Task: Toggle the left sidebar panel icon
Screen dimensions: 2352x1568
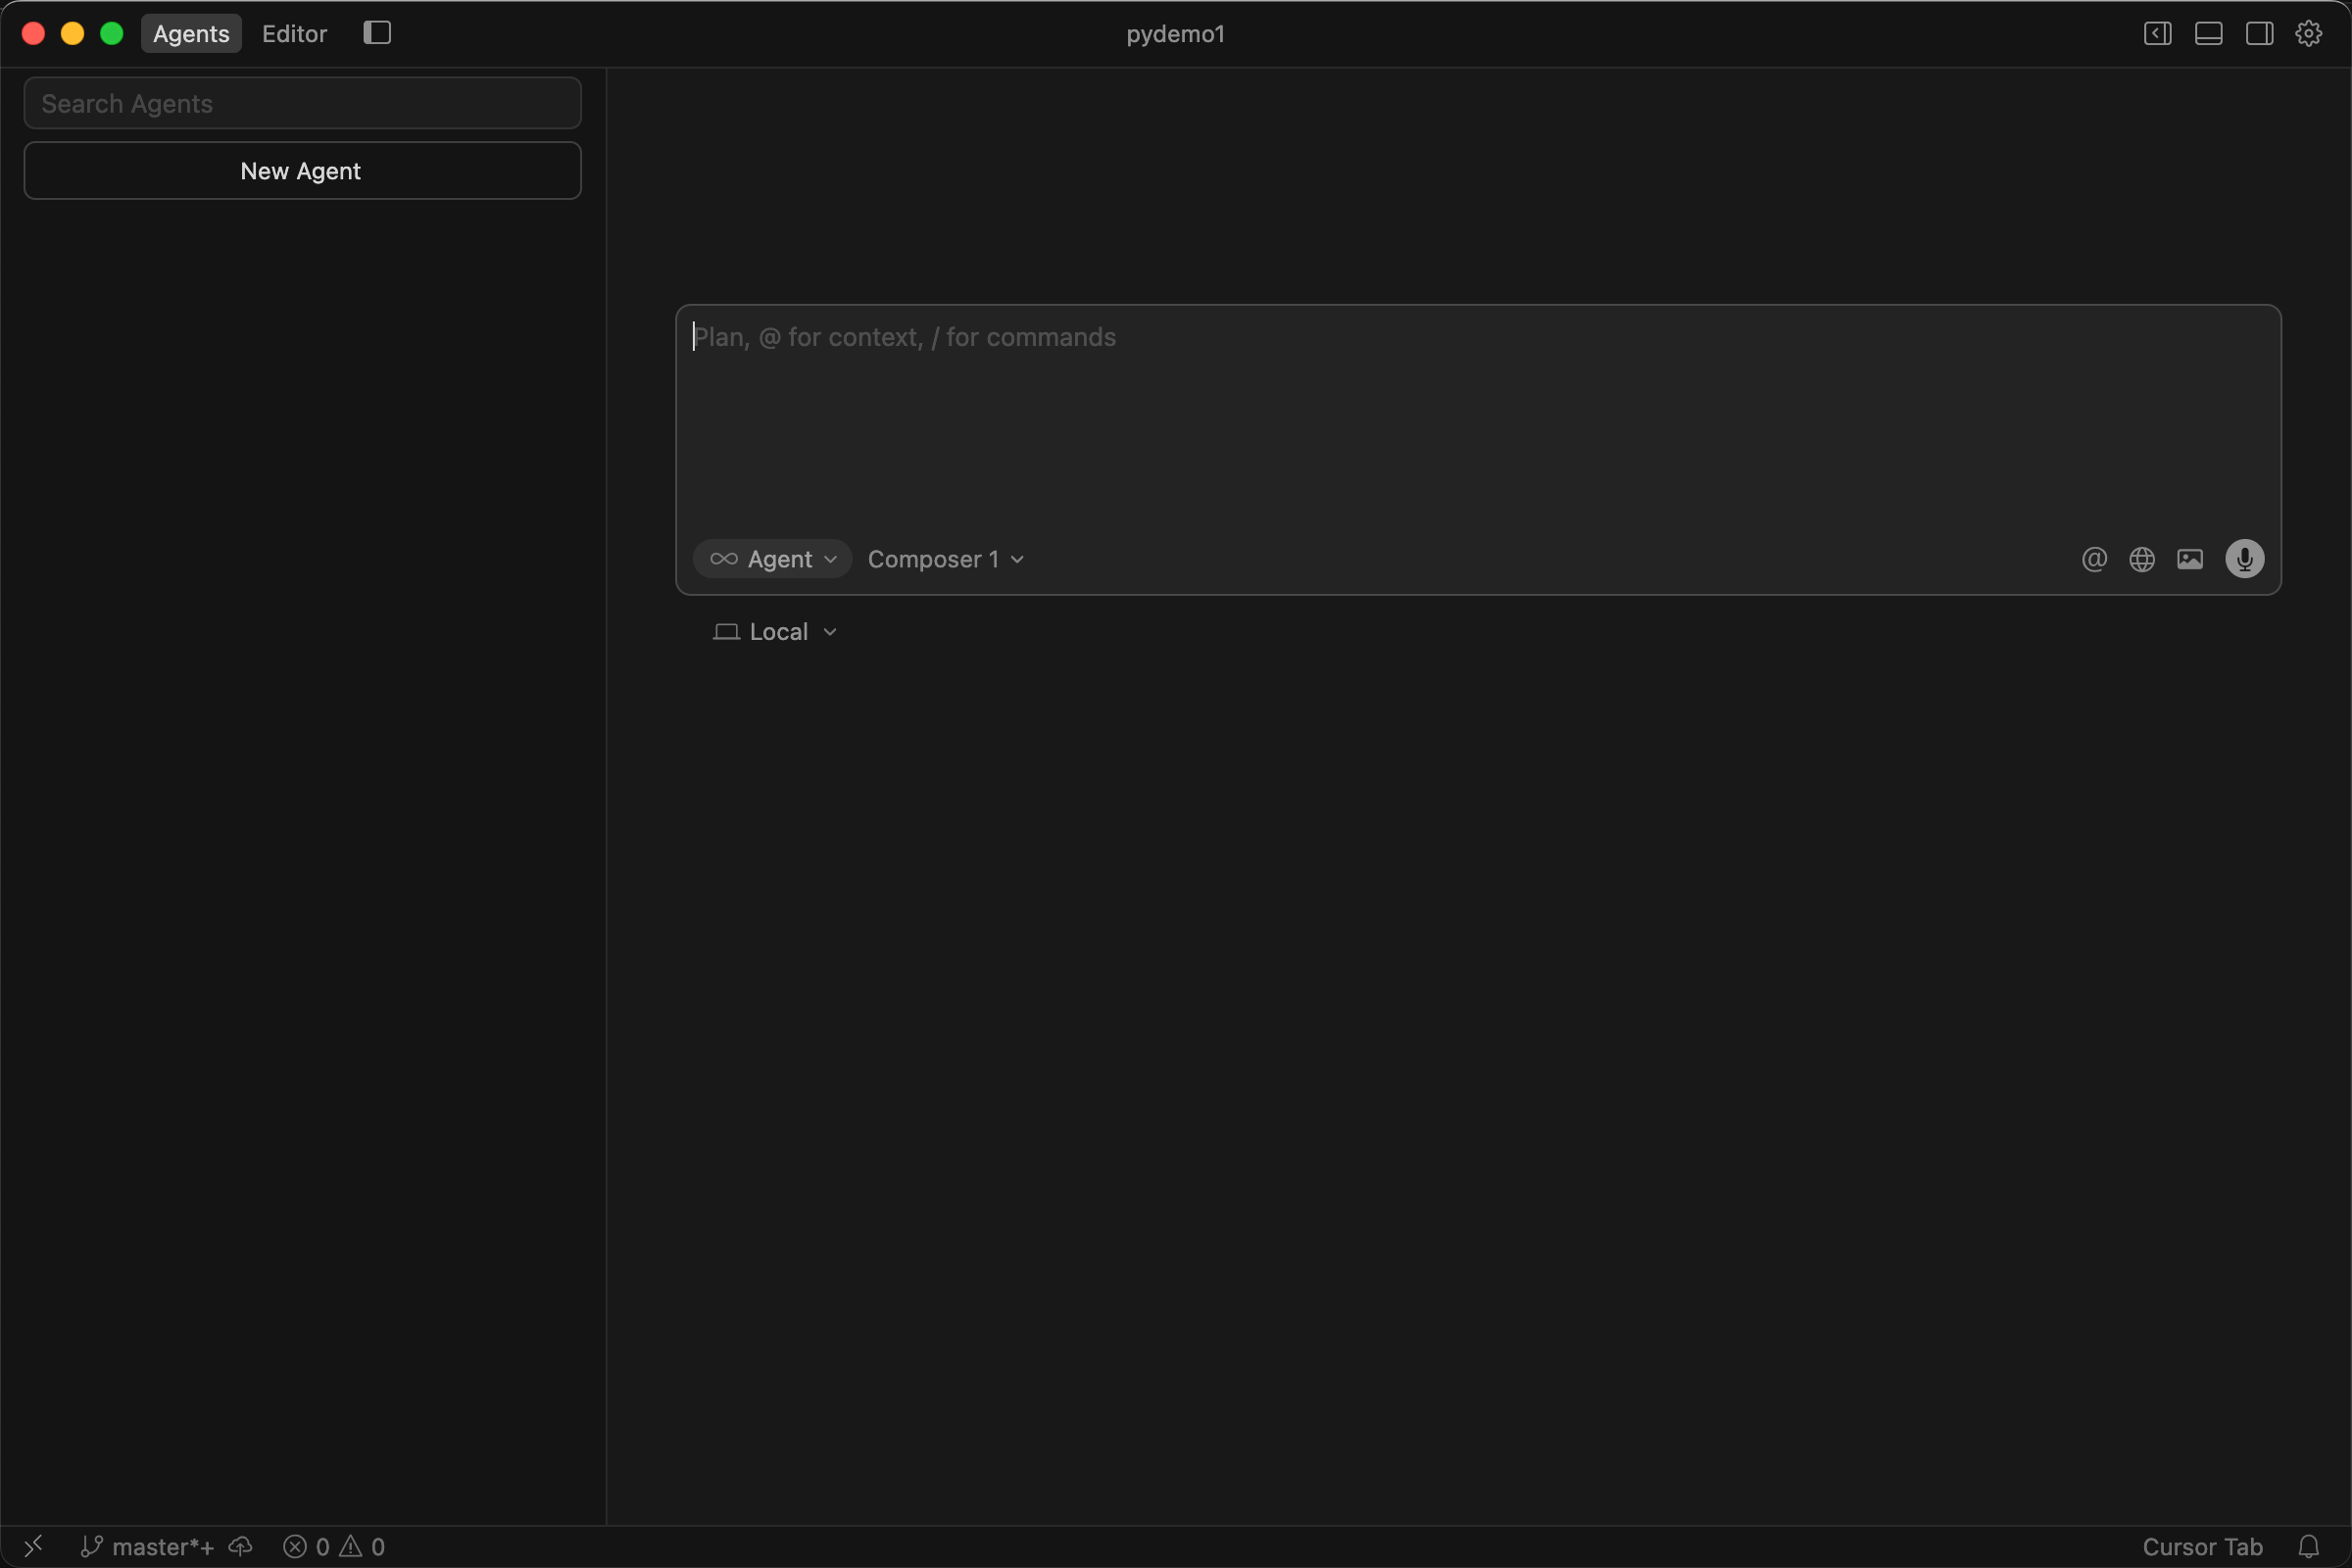Action: [377, 33]
